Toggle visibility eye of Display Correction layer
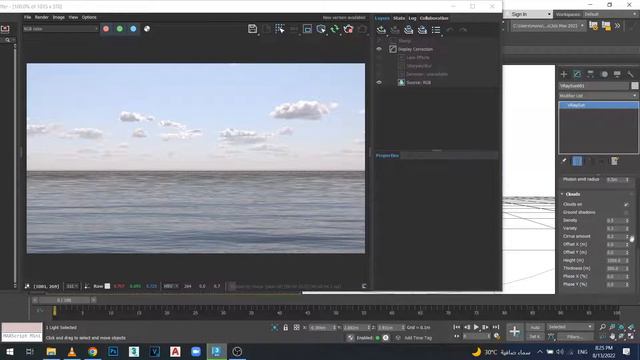Viewport: 640px width, 360px height. pos(379,49)
